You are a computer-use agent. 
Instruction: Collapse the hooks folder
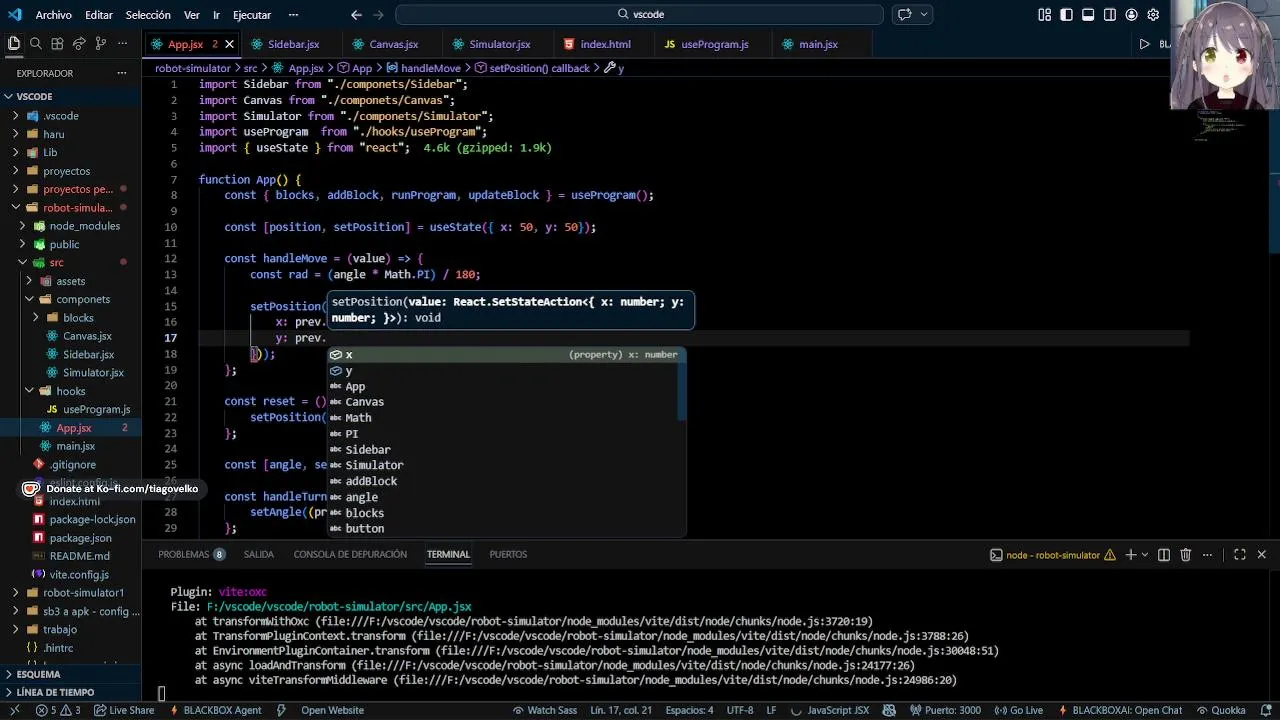click(x=70, y=391)
